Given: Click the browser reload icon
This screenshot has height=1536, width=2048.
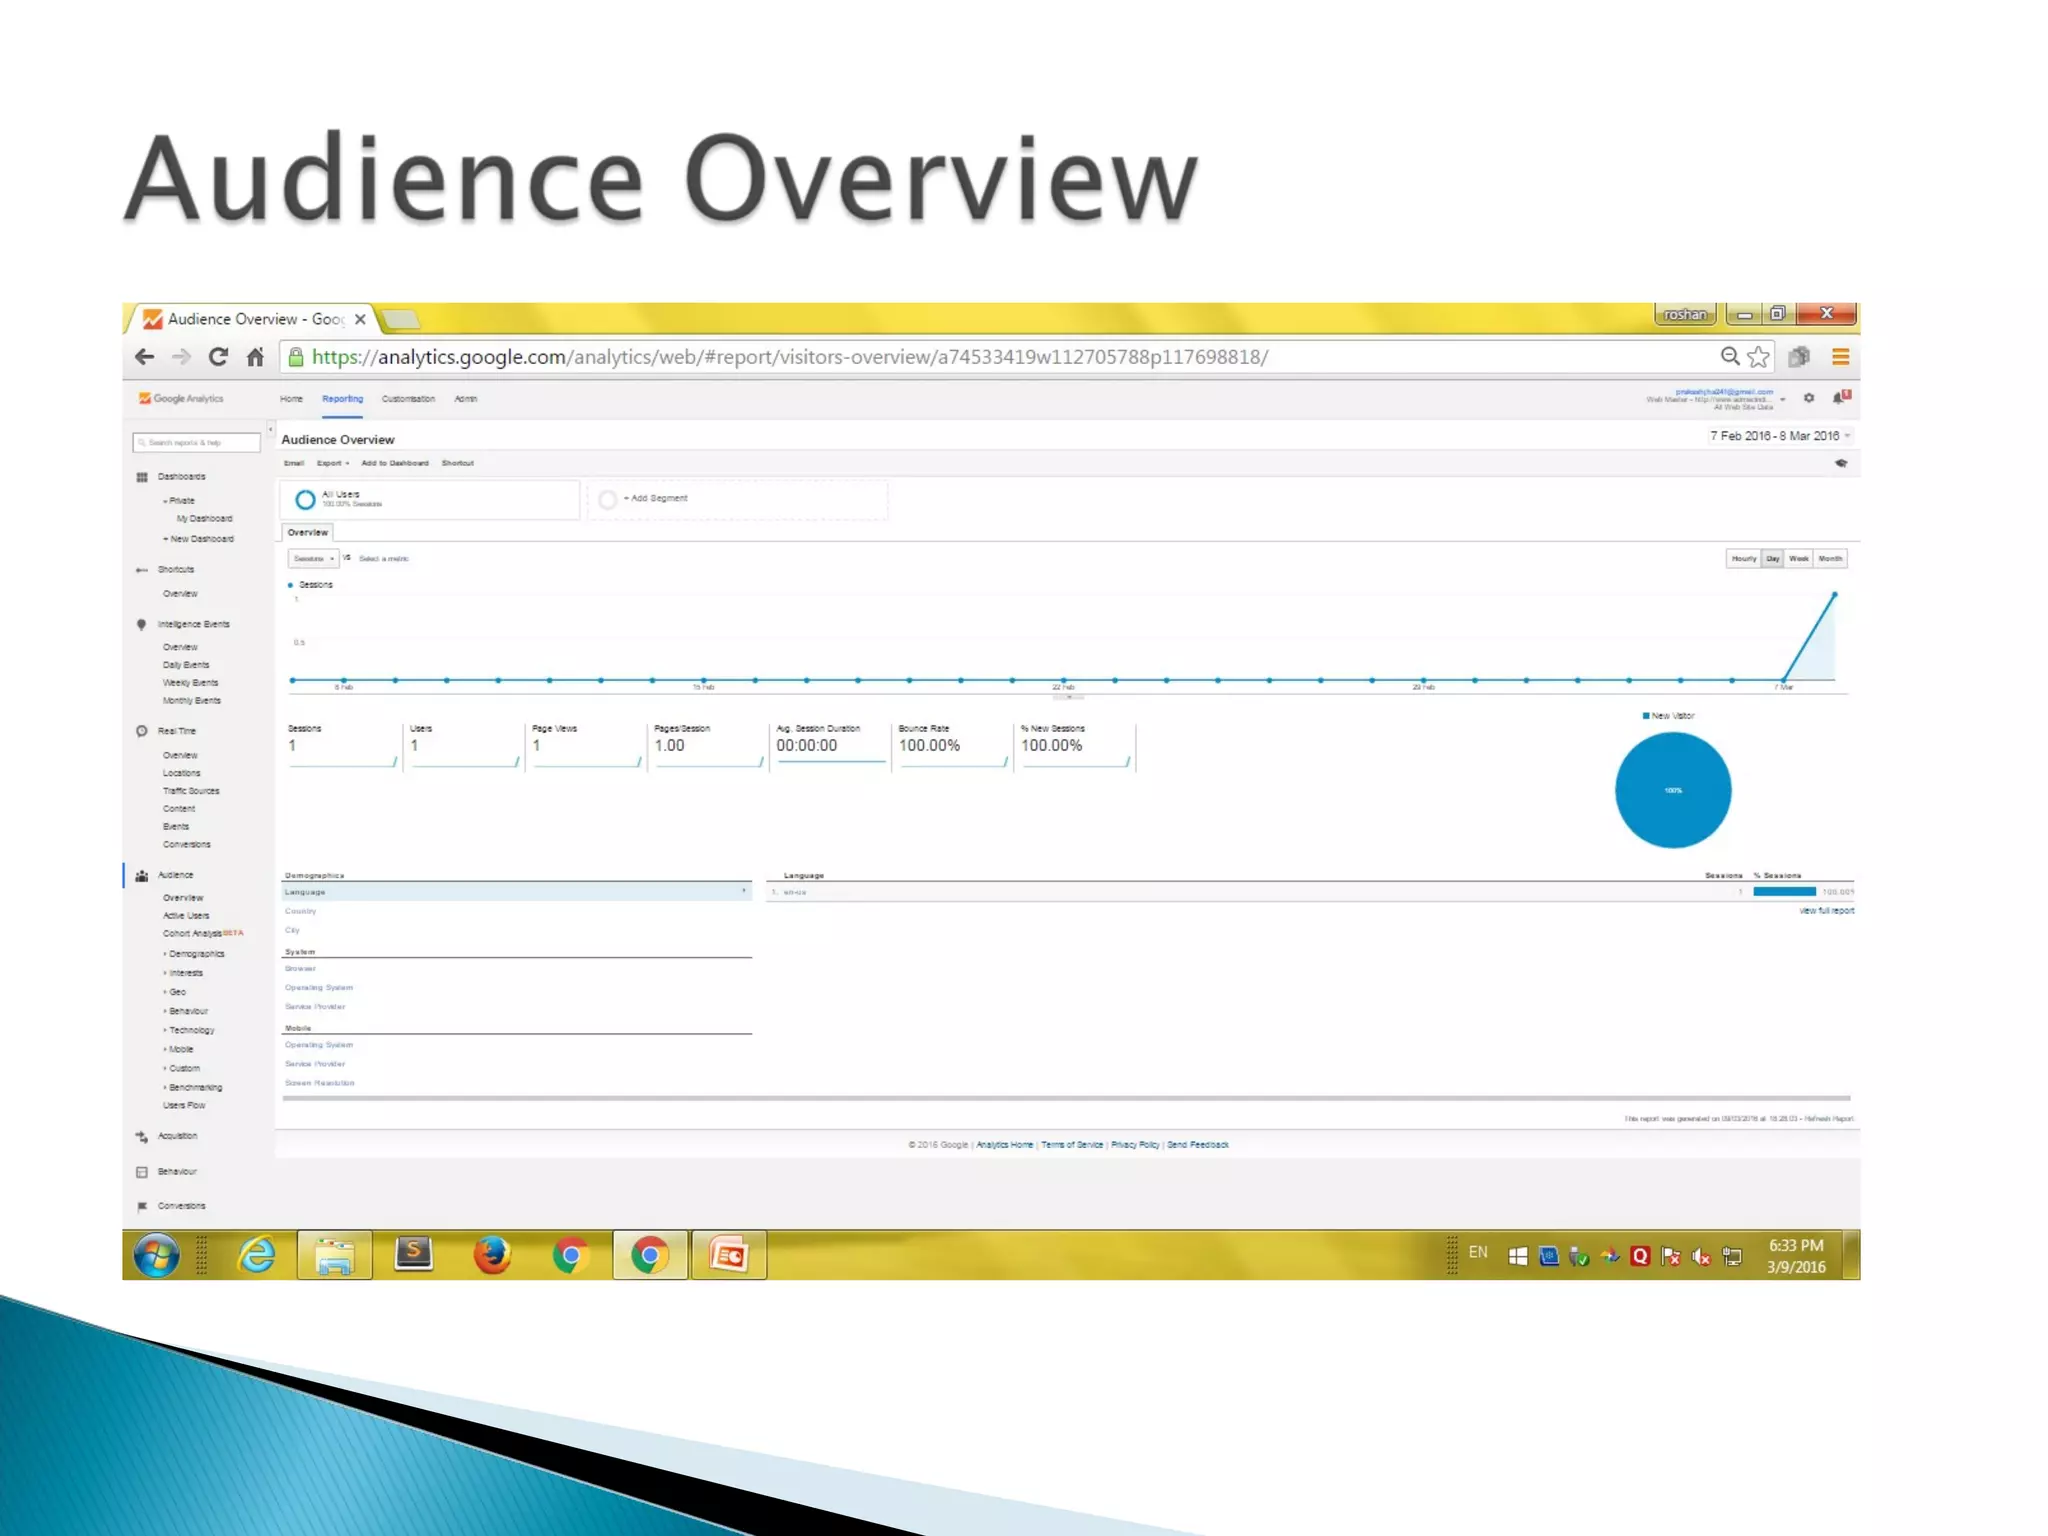Looking at the screenshot, I should [x=218, y=357].
